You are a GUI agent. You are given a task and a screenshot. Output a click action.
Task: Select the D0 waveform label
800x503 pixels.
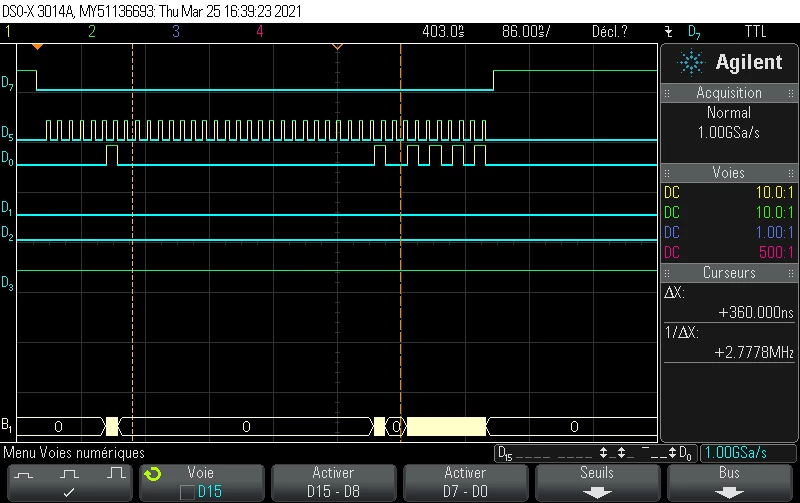pos(7,158)
